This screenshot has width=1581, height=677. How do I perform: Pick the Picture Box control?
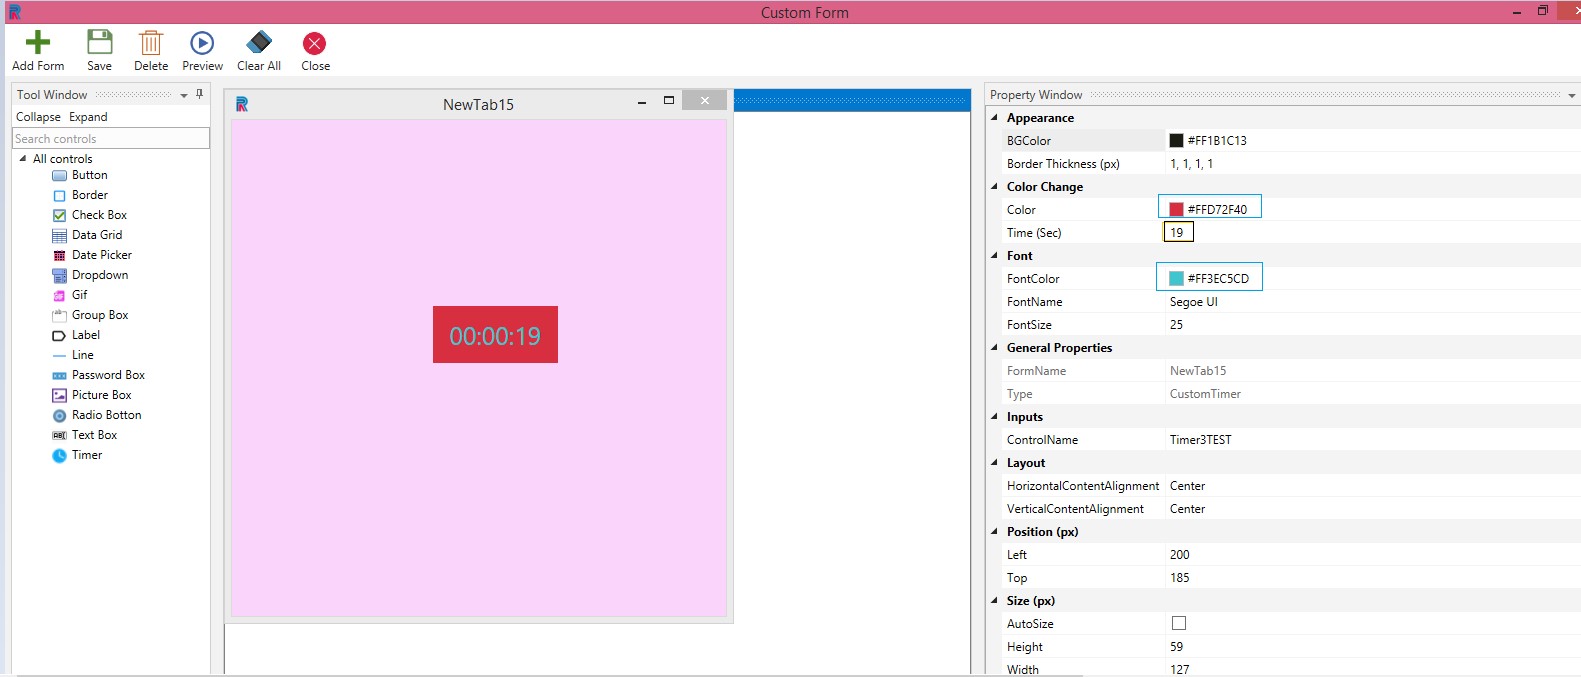pyautogui.click(x=100, y=395)
